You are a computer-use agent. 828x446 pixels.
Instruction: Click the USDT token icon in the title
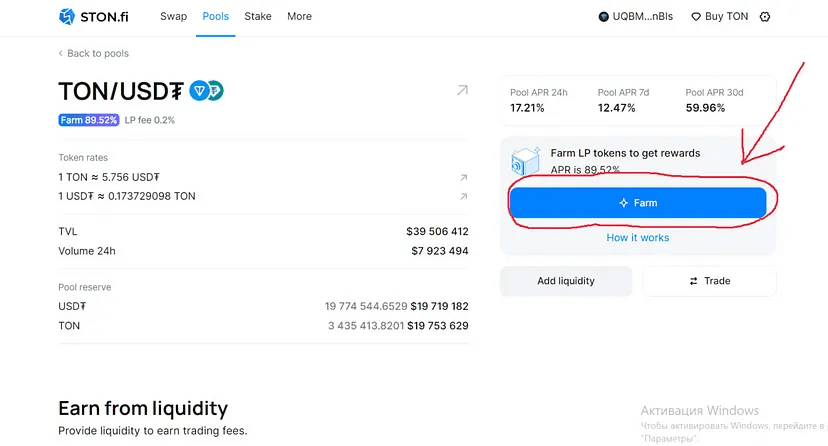217,91
